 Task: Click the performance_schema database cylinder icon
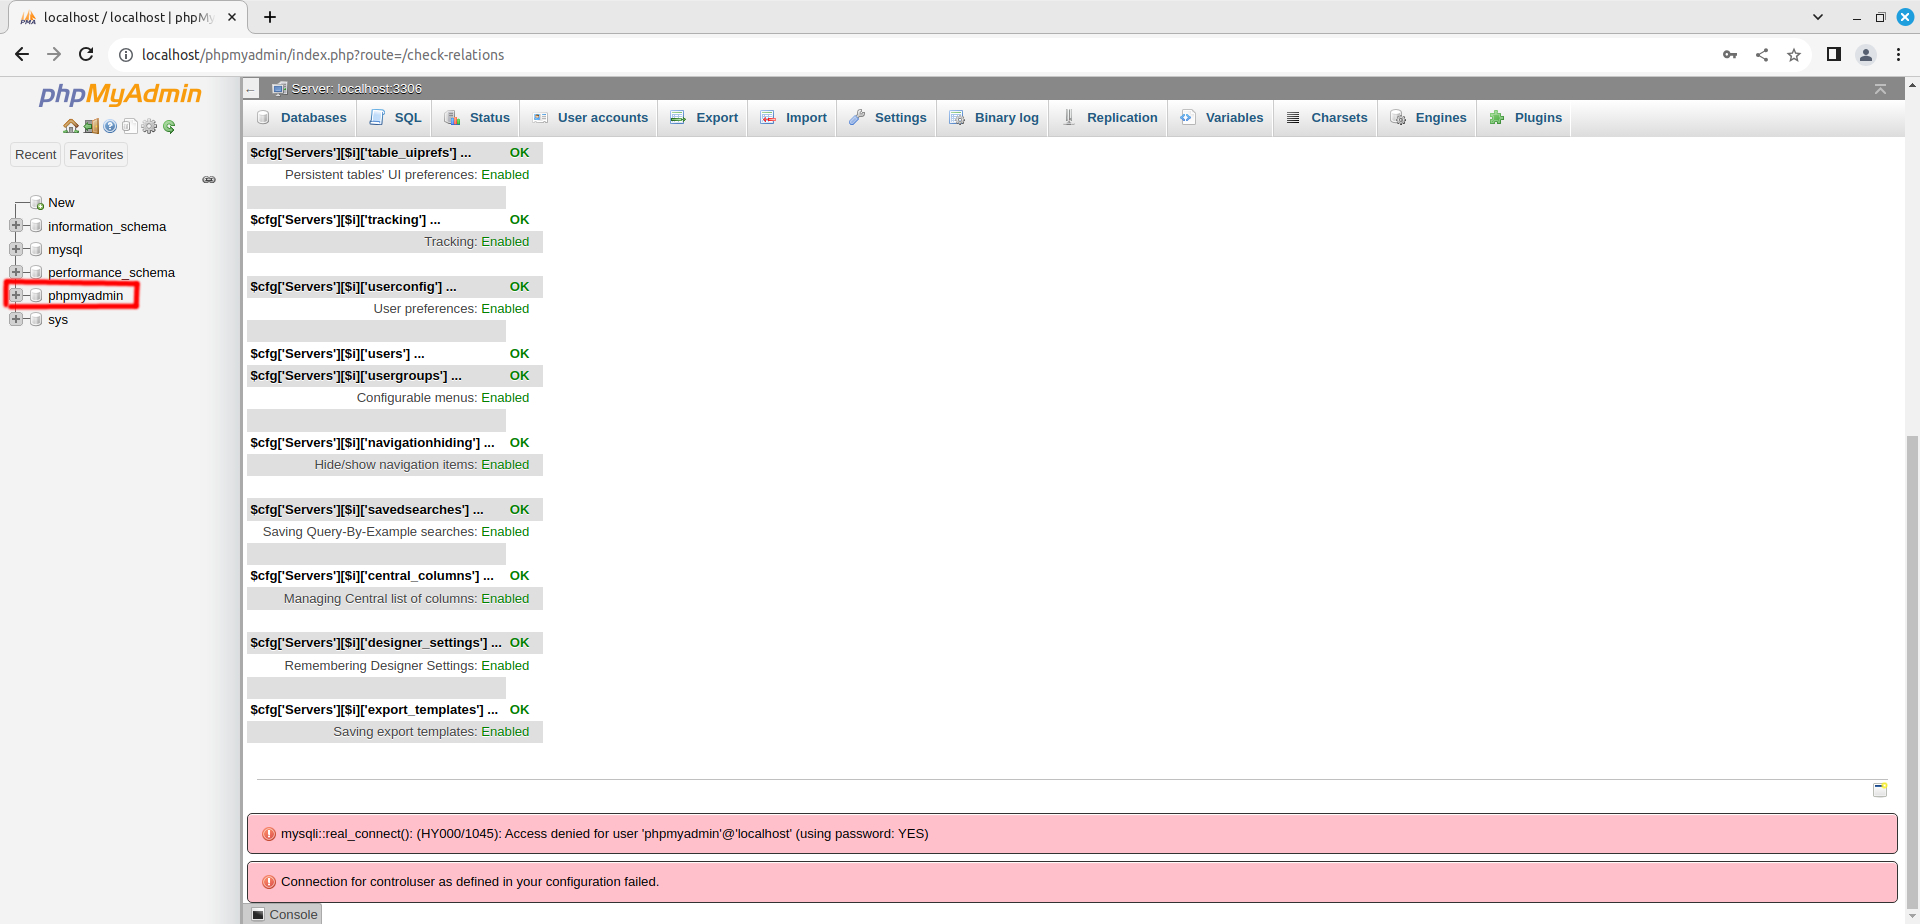[x=36, y=272]
